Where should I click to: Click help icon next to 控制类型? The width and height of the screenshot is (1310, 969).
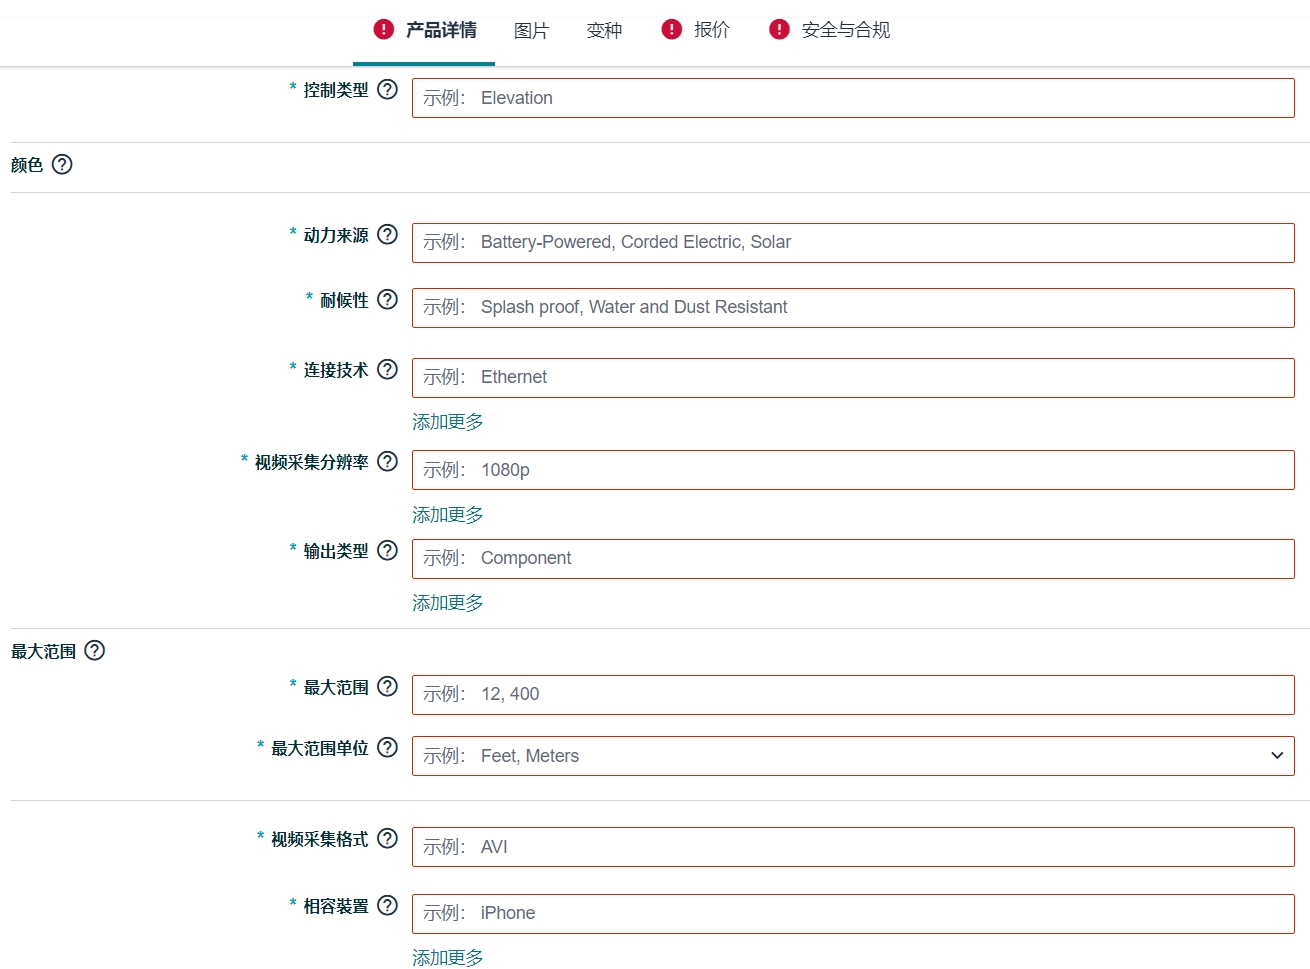click(387, 90)
